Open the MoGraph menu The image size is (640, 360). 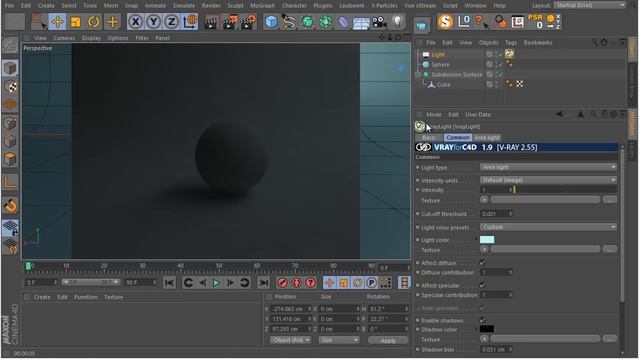coord(262,5)
